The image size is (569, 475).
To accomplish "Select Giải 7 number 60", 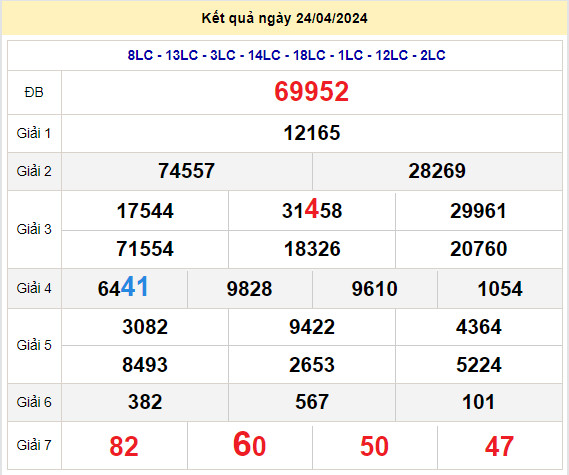I will [249, 444].
